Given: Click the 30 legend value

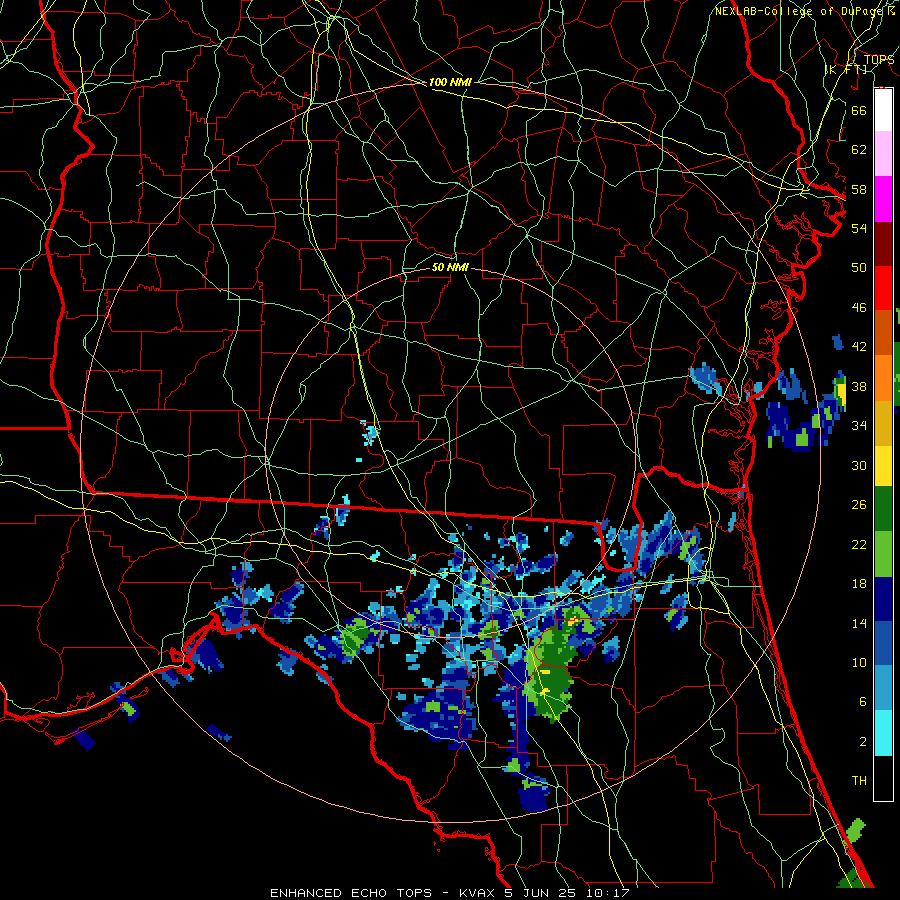Looking at the screenshot, I should (859, 465).
